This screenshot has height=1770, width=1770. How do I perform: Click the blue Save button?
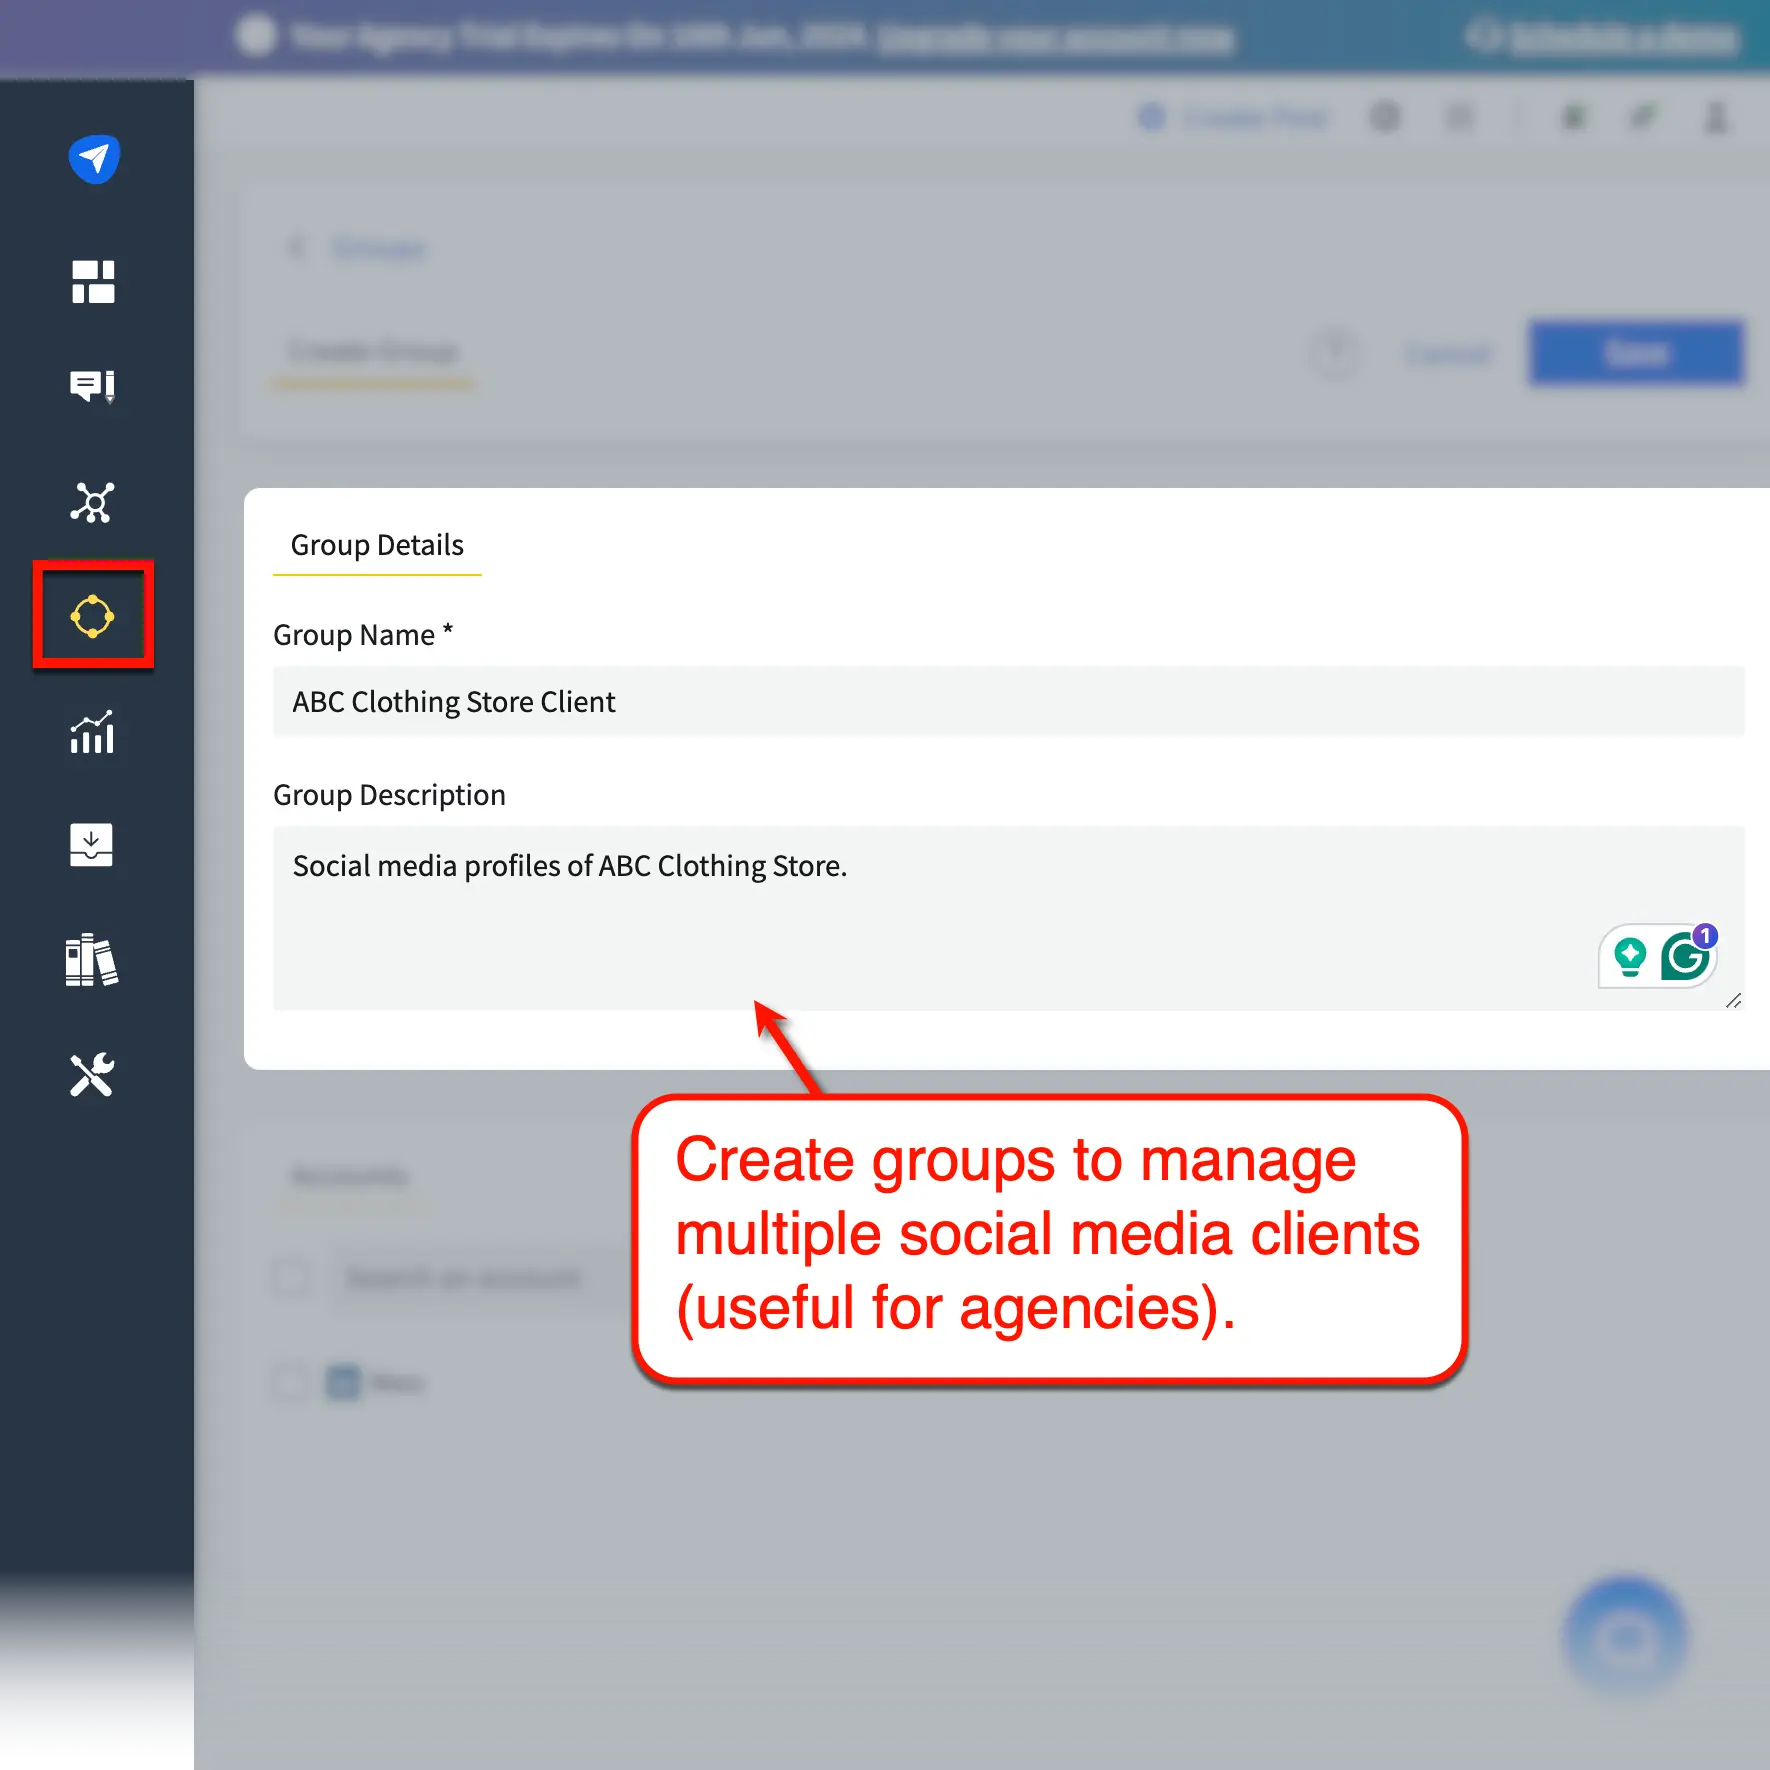point(1635,353)
